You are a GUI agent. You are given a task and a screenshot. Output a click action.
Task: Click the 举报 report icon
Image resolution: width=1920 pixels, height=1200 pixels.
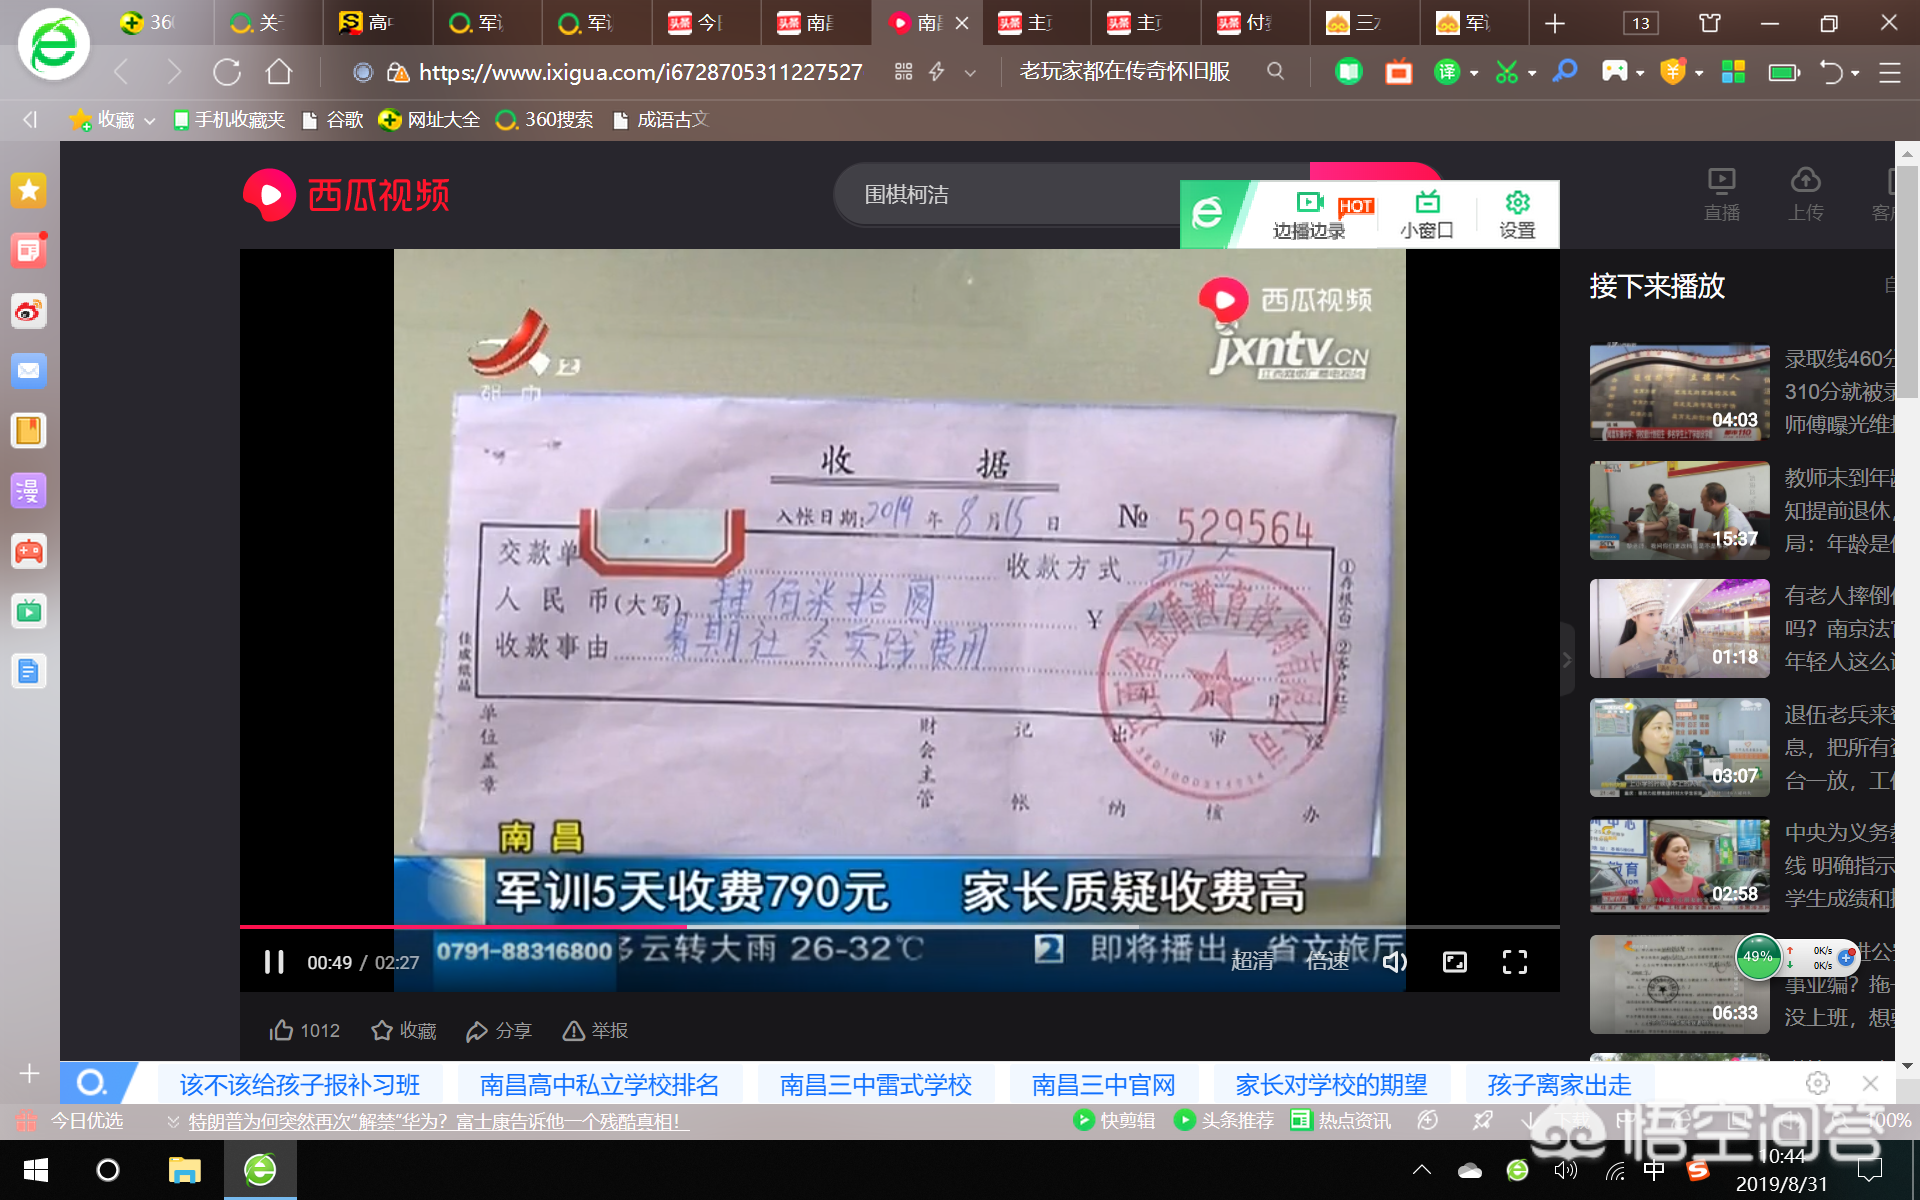(x=574, y=1030)
